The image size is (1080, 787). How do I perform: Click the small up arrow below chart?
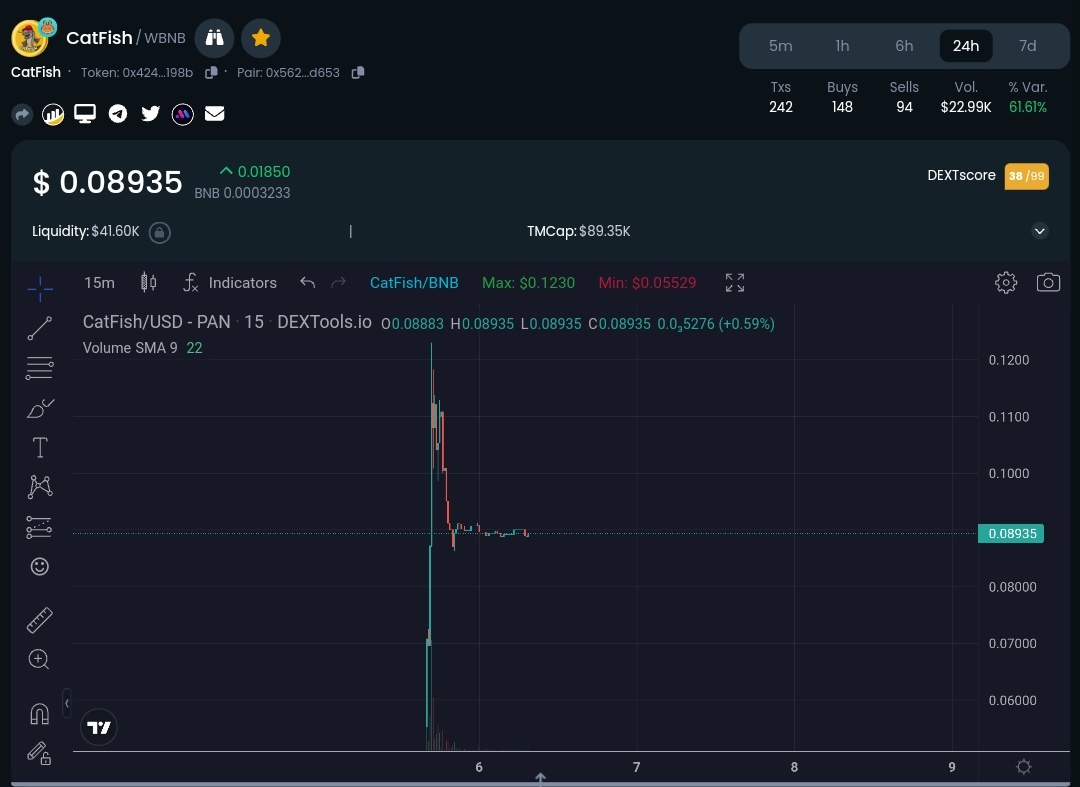click(x=541, y=777)
